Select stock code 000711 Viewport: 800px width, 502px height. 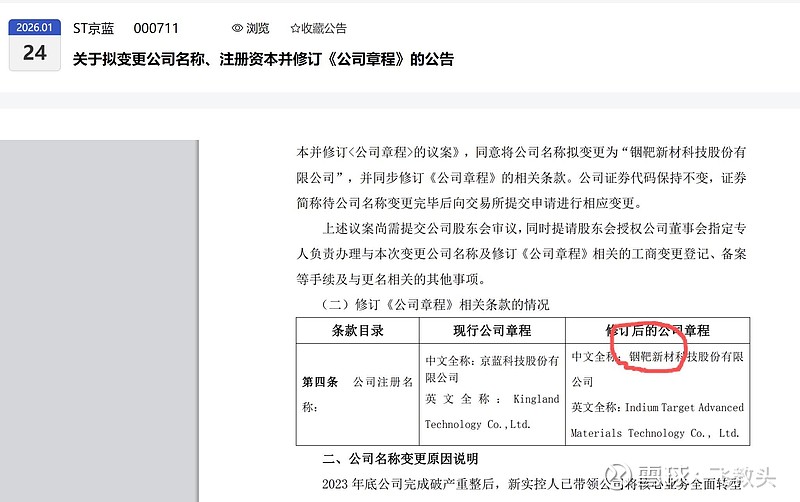pos(156,28)
